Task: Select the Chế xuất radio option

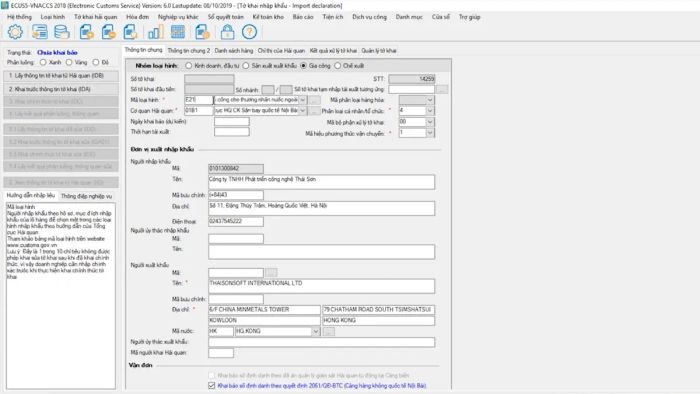Action: [x=338, y=66]
